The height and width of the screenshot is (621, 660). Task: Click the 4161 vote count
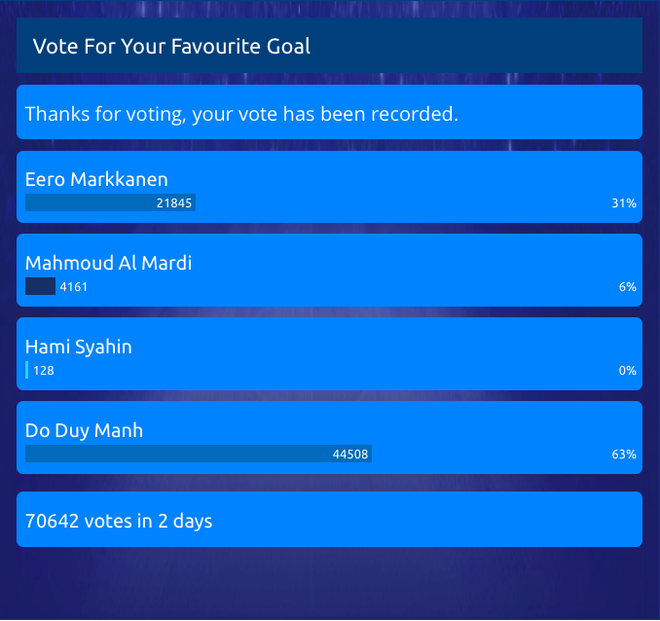[x=74, y=287]
